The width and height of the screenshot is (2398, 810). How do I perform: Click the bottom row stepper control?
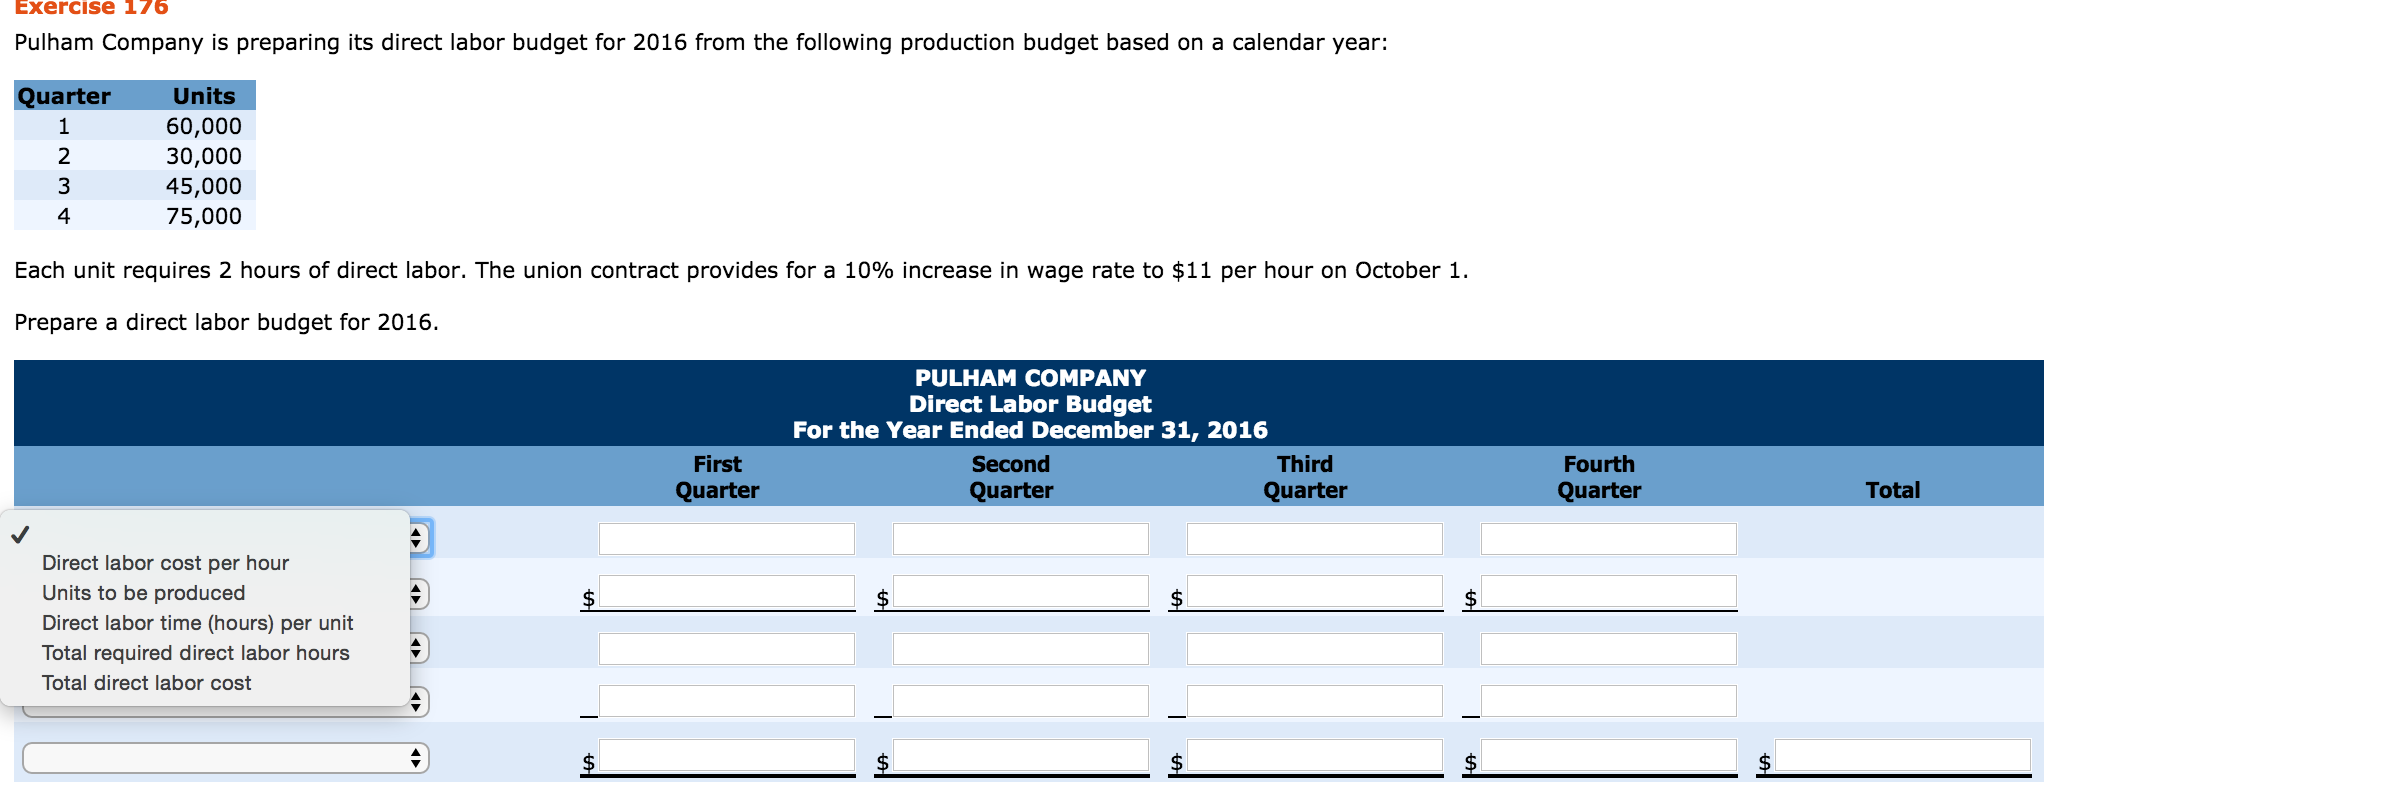coord(415,757)
